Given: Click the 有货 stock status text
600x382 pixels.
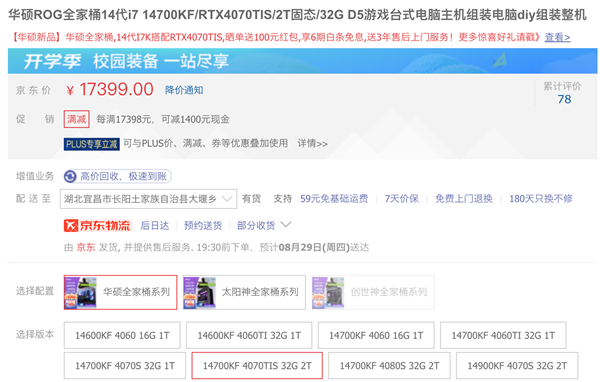Looking at the screenshot, I should (x=251, y=199).
